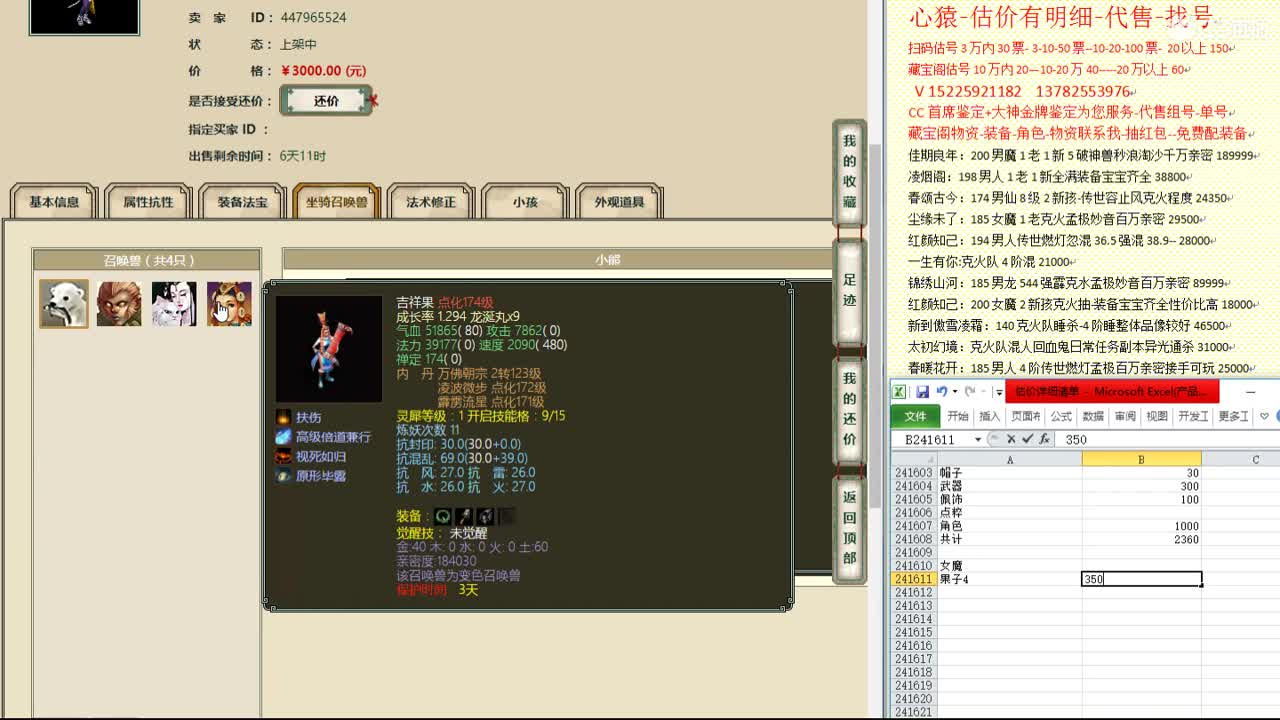Open the Excel 视图 ribbon tab

click(x=1157, y=416)
